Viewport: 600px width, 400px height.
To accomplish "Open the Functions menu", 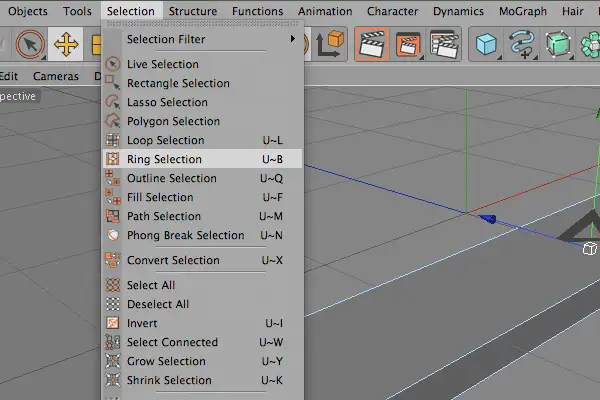I will [258, 11].
